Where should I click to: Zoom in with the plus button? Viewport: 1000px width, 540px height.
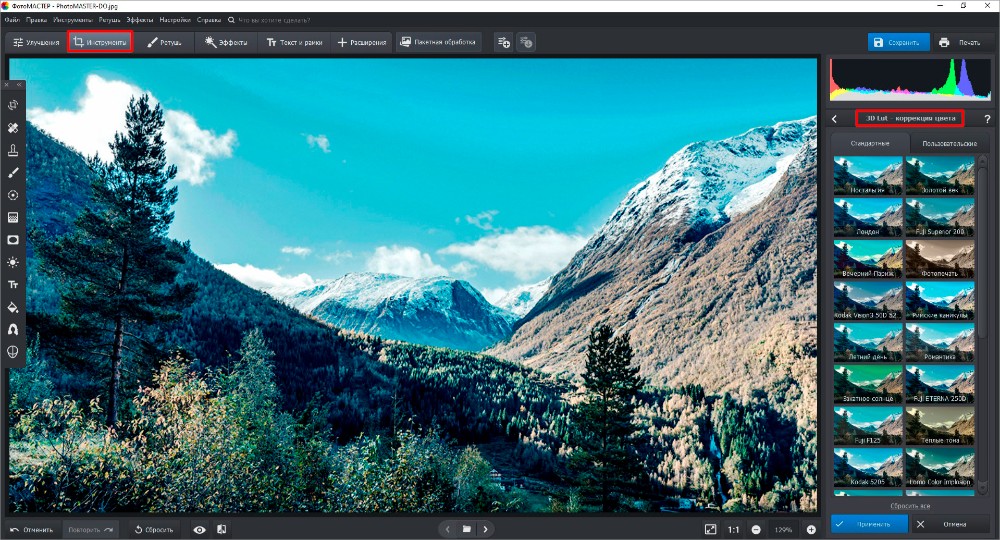coord(811,529)
